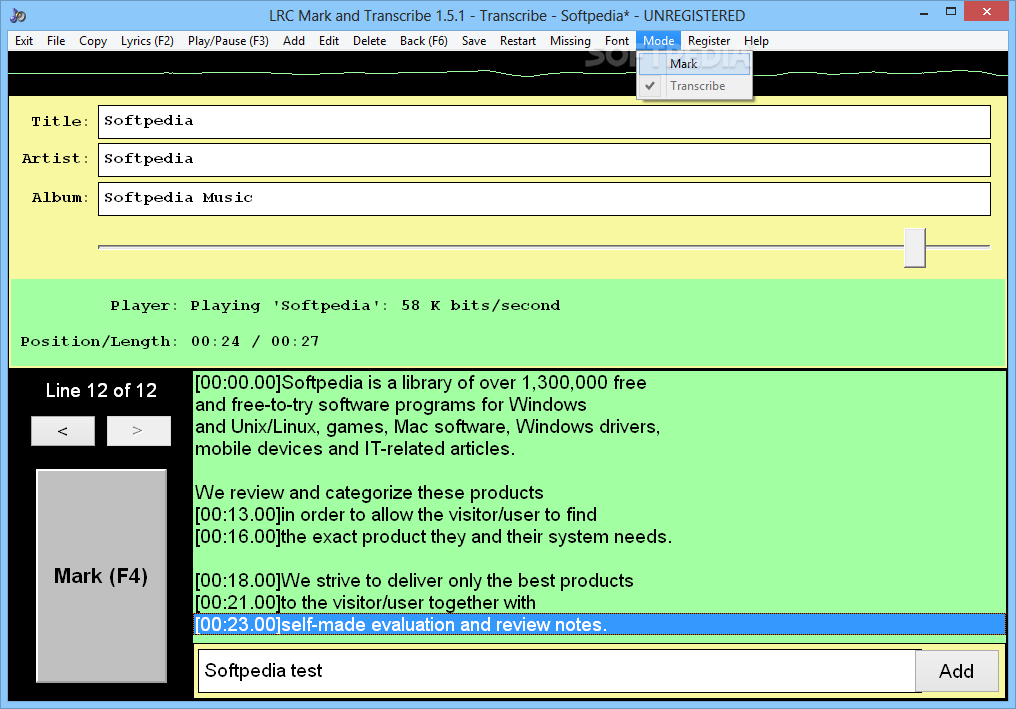Select line 'mobile devices and IT-related articles.'
Image resolution: width=1016 pixels, height=709 pixels.
pyautogui.click(x=599, y=448)
